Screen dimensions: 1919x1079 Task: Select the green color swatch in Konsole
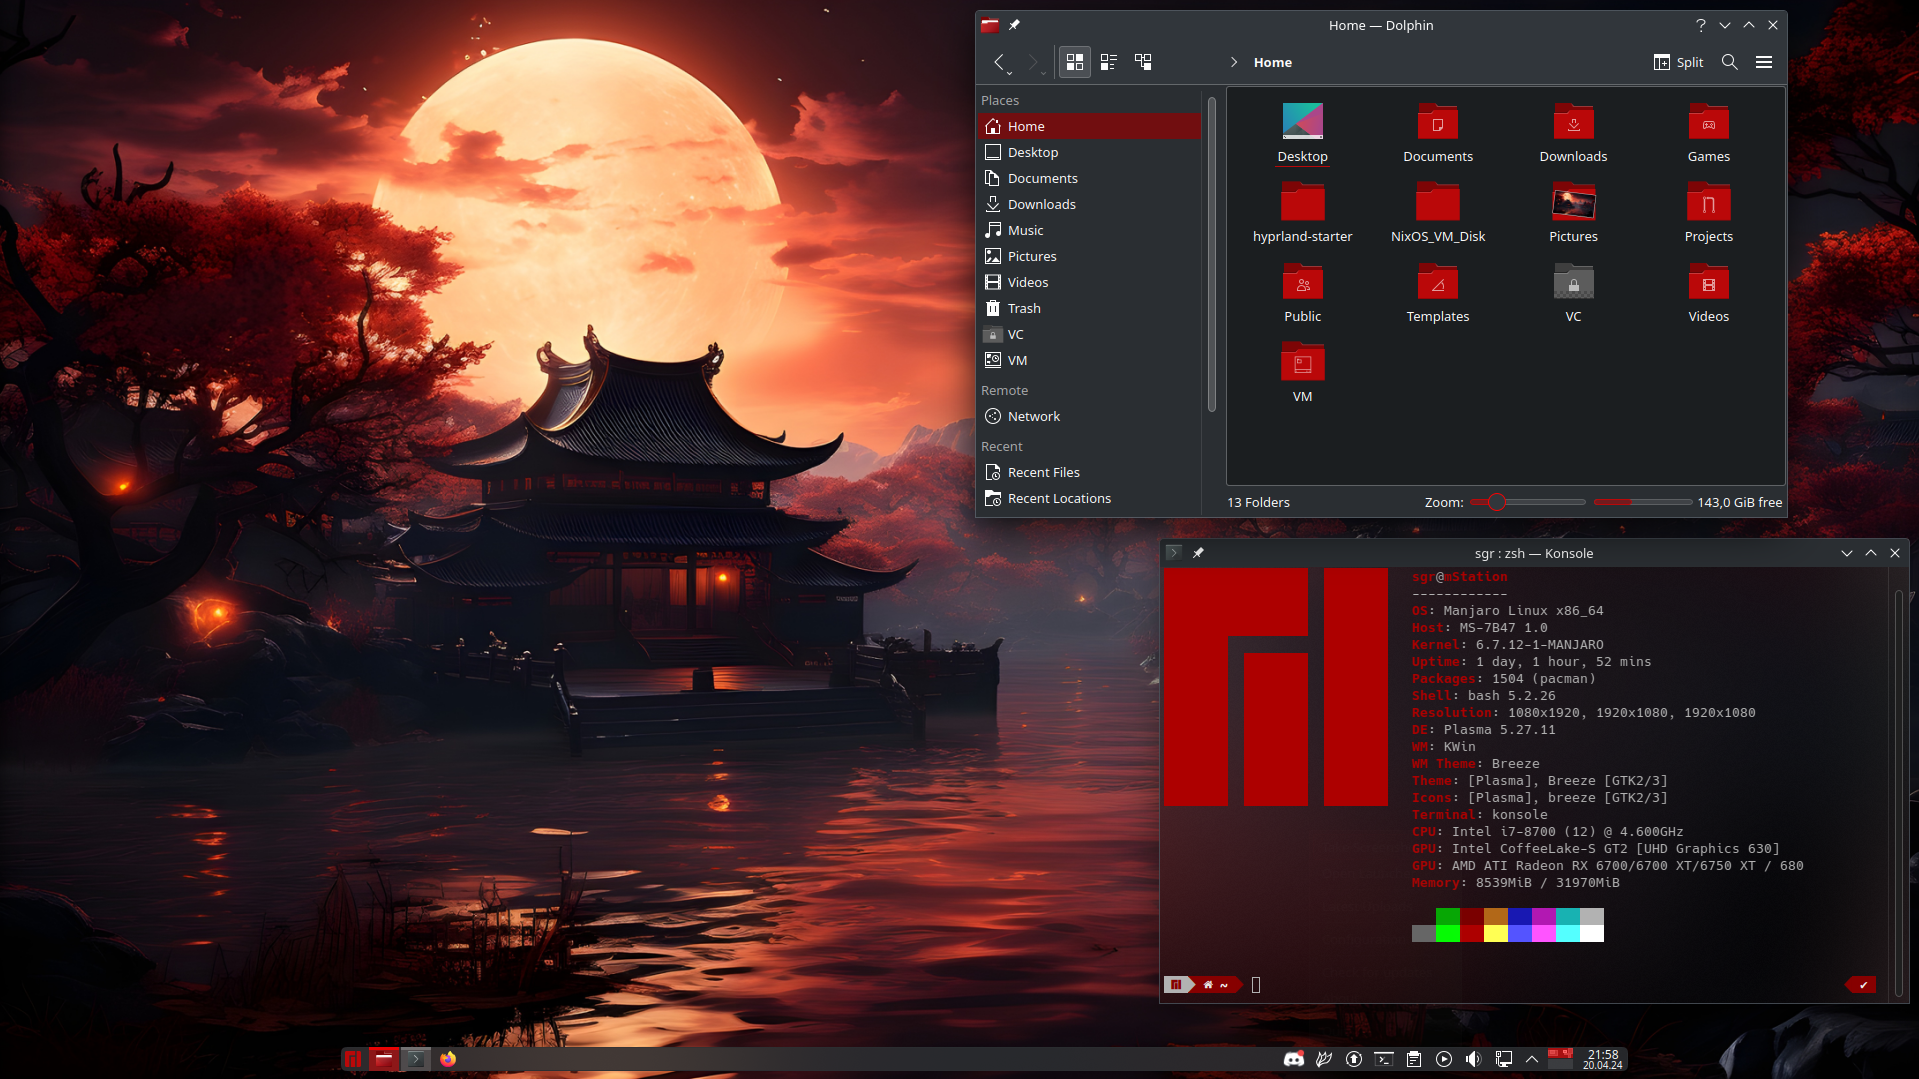click(1447, 924)
